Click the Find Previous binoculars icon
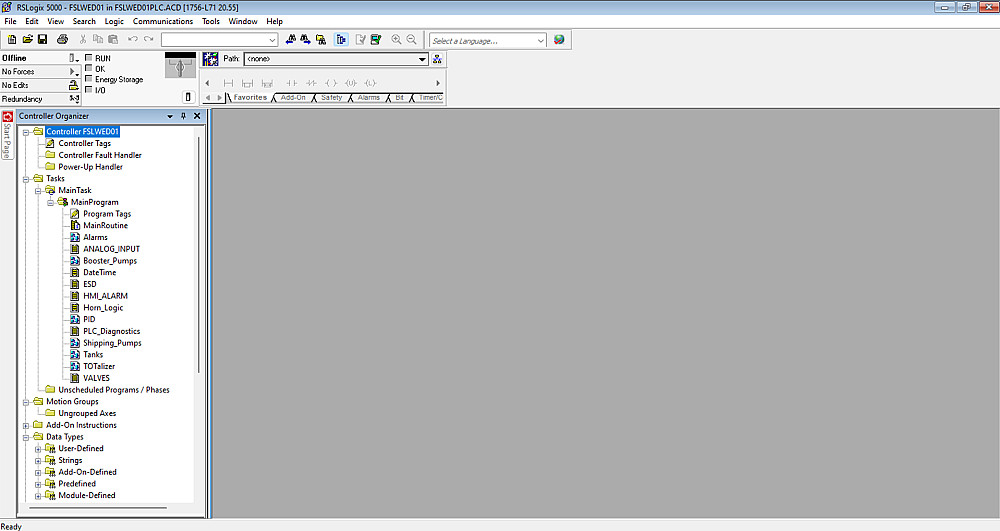1000x531 pixels. tap(291, 40)
